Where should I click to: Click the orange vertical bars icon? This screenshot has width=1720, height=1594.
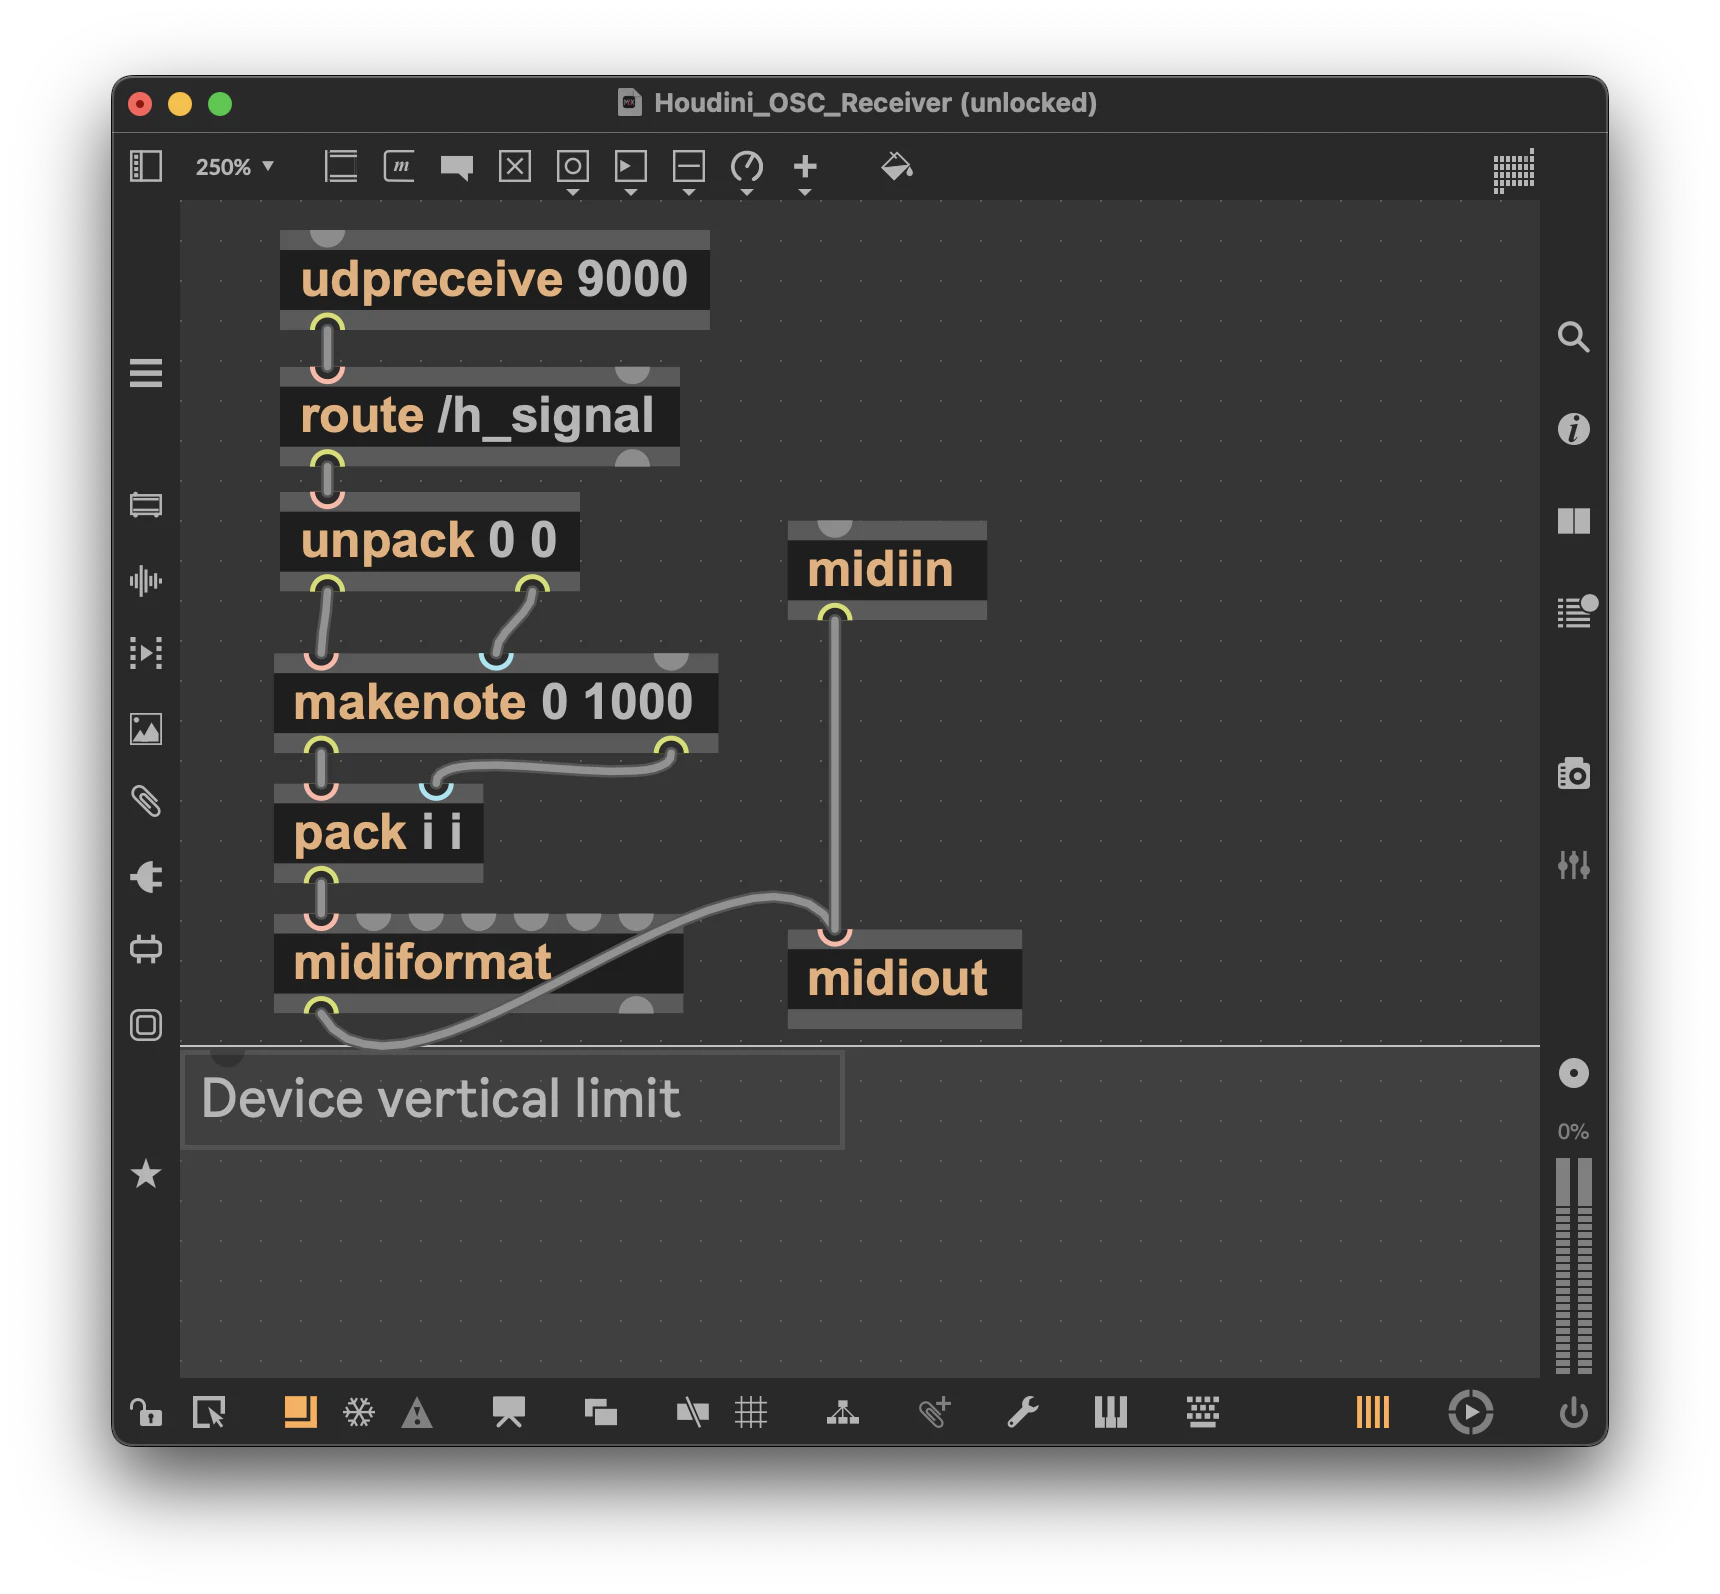tap(1373, 1412)
